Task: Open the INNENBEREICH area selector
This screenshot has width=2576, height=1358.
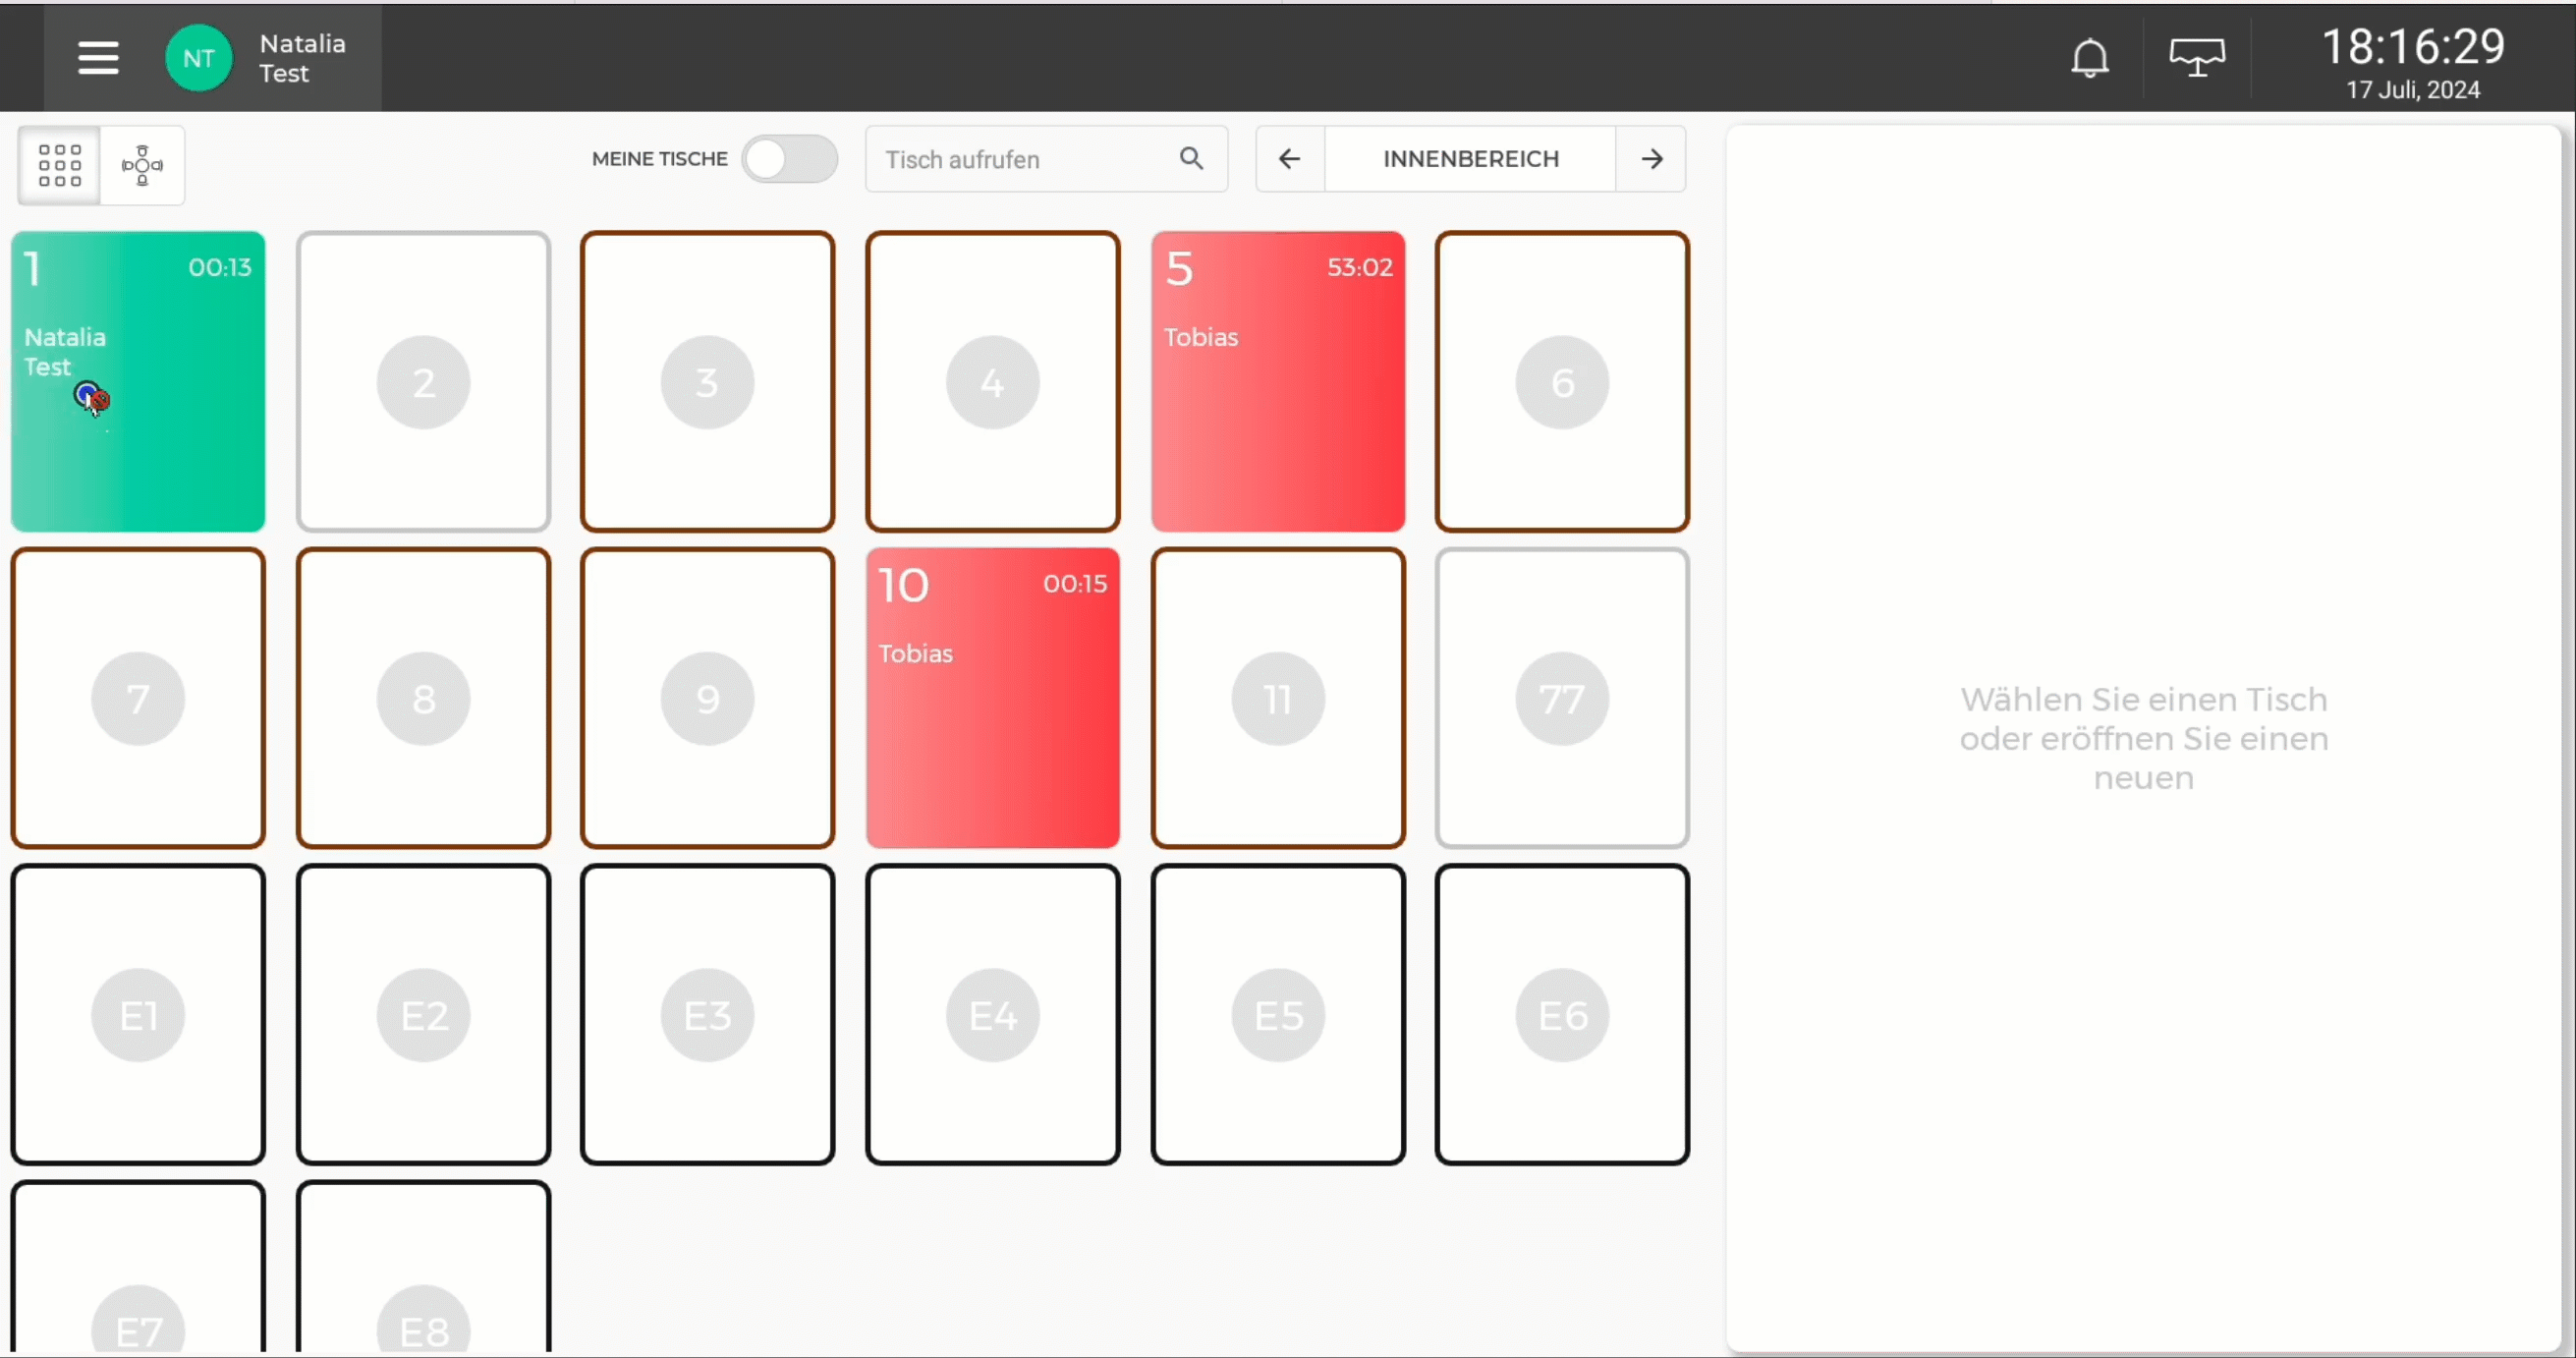Action: pyautogui.click(x=1471, y=158)
